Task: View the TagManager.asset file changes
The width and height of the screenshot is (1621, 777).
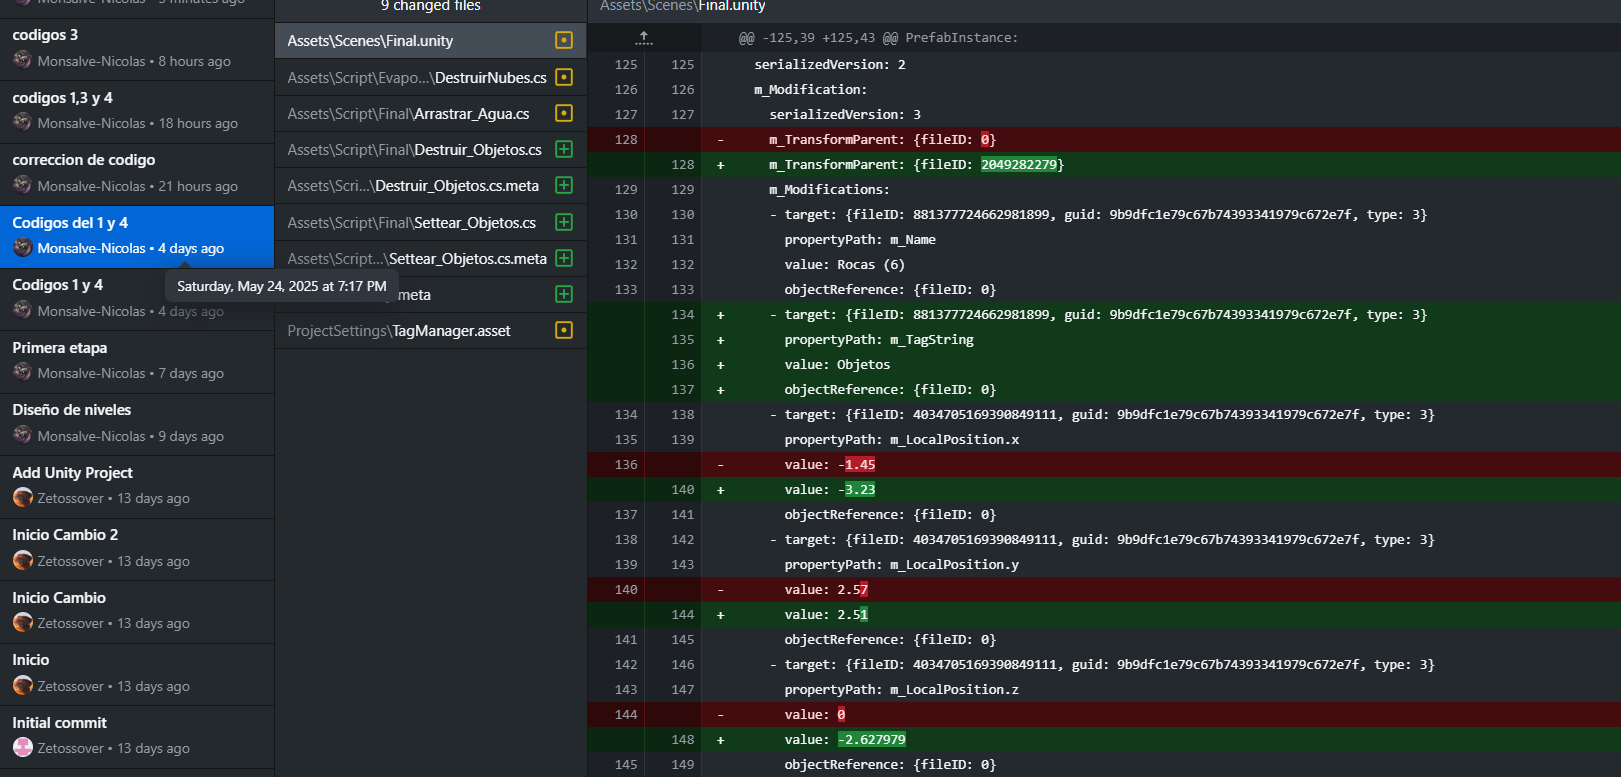Action: (x=399, y=331)
